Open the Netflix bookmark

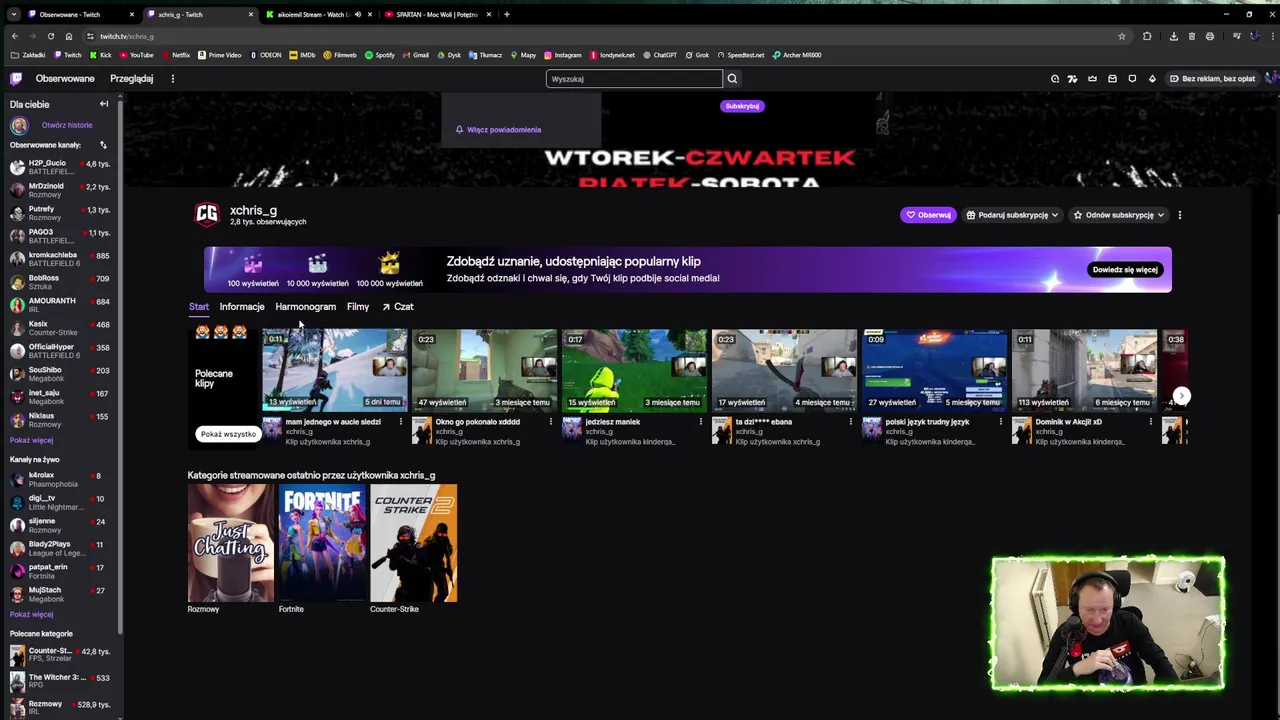[176, 55]
